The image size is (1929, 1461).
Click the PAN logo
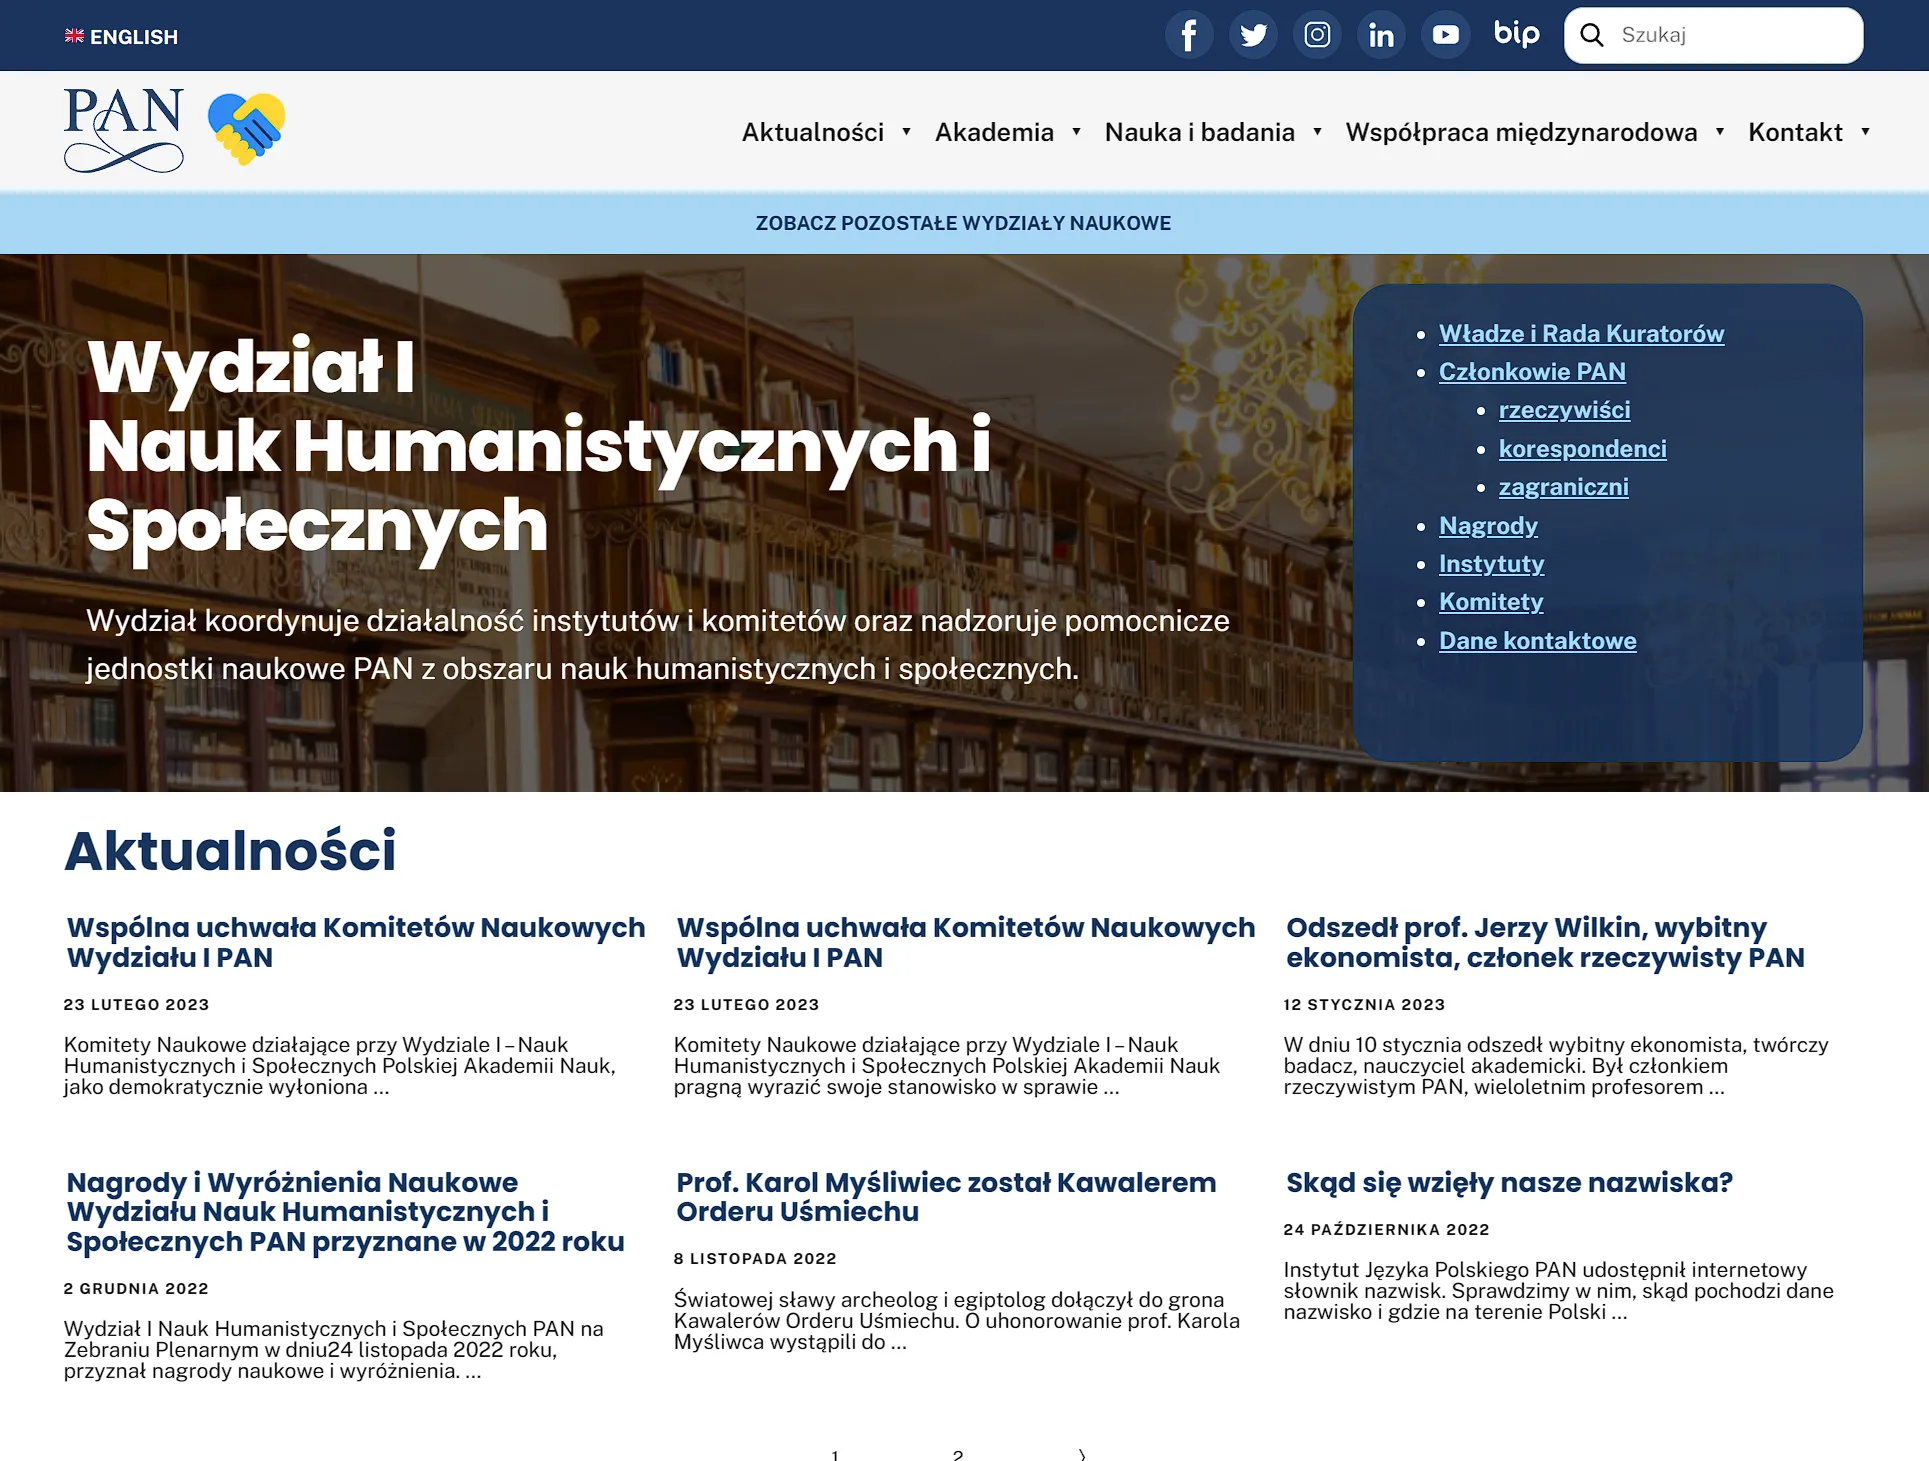coord(124,130)
